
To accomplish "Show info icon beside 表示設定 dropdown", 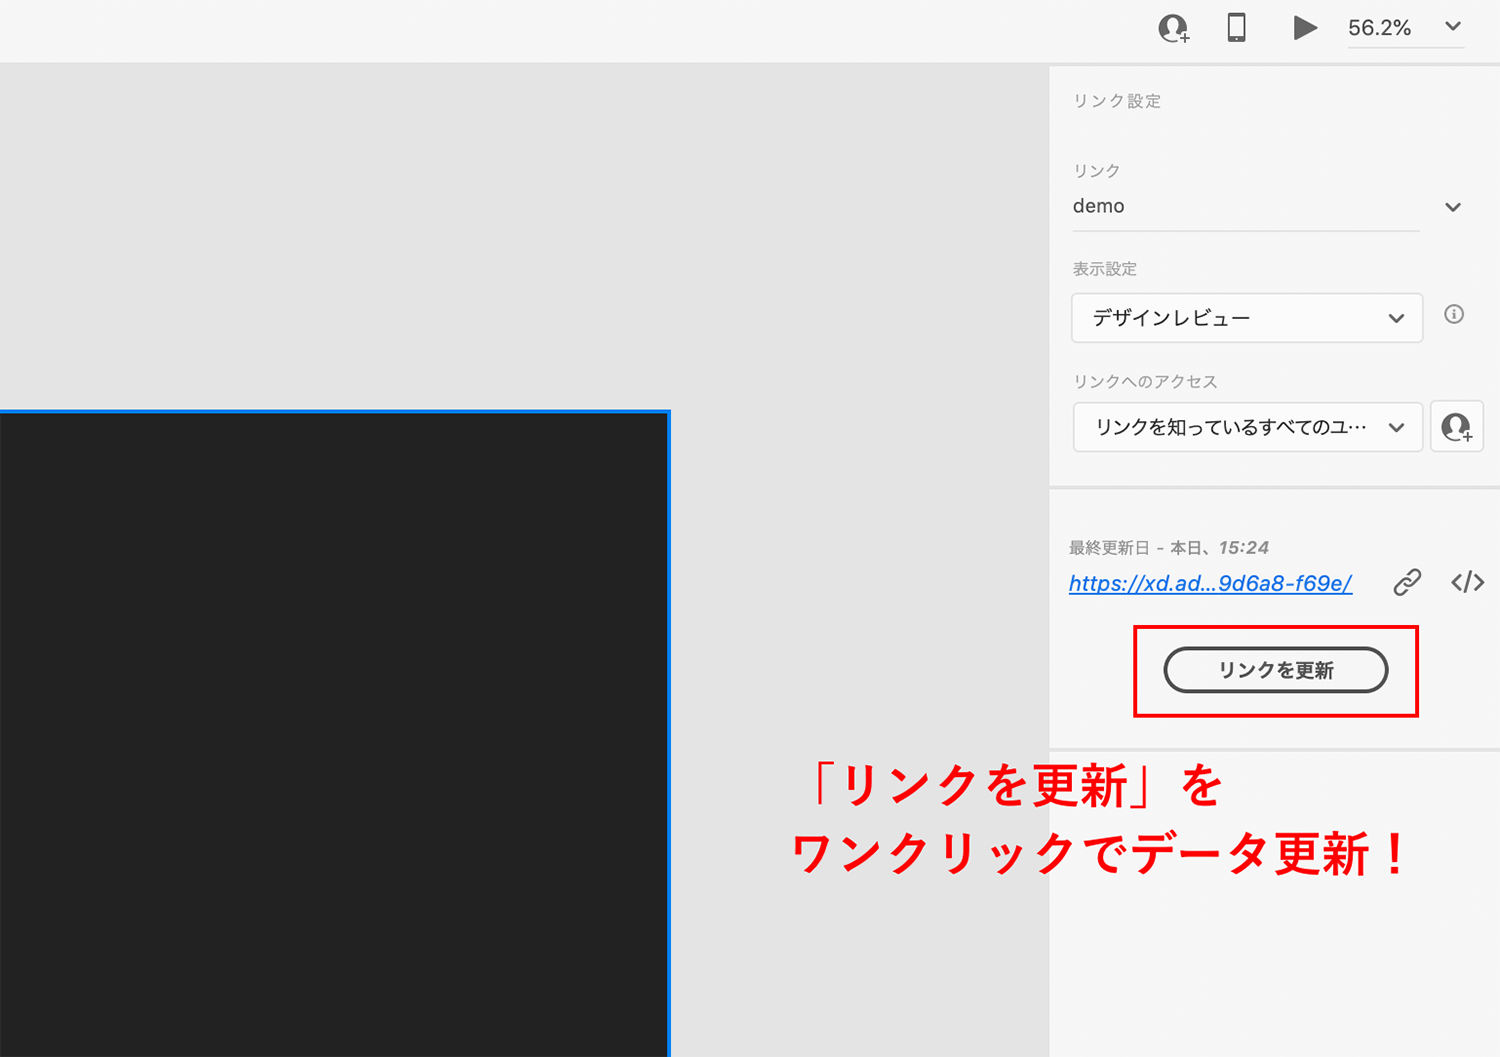I will tap(1455, 314).
